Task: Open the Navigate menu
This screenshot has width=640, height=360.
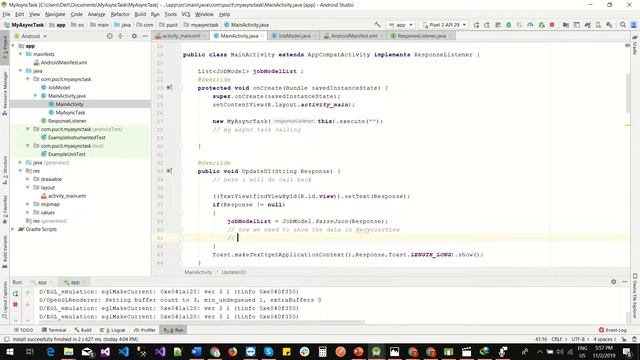Action: coord(55,14)
